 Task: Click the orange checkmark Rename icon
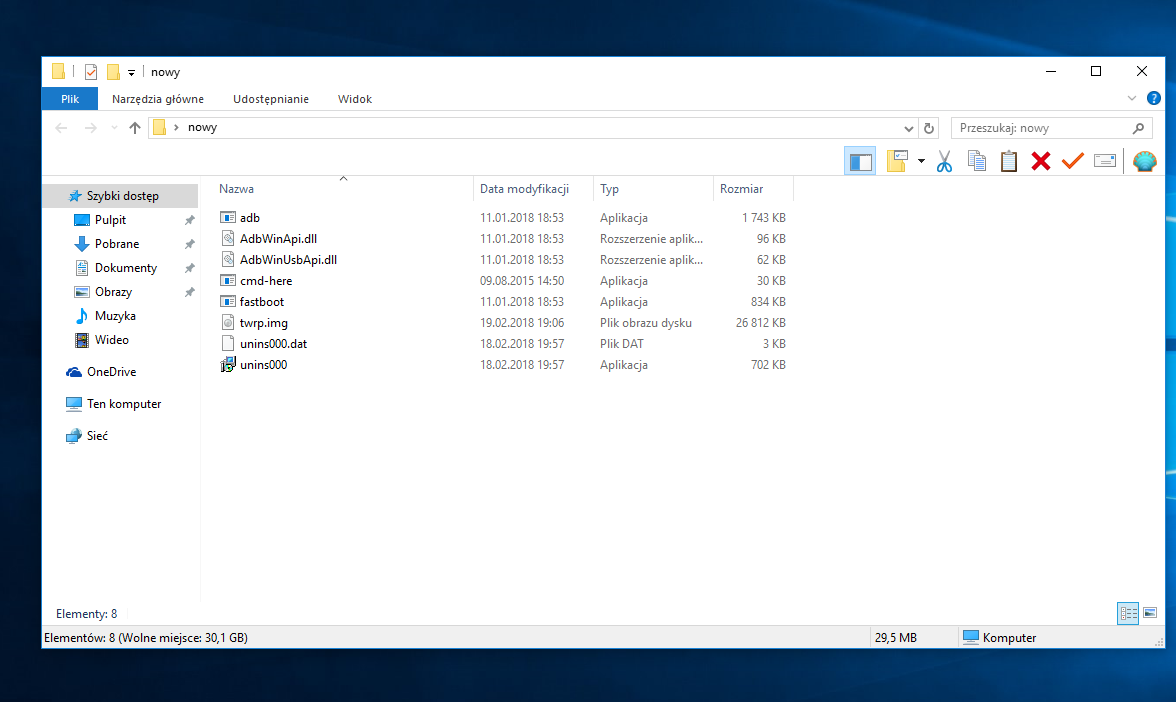[1073, 161]
